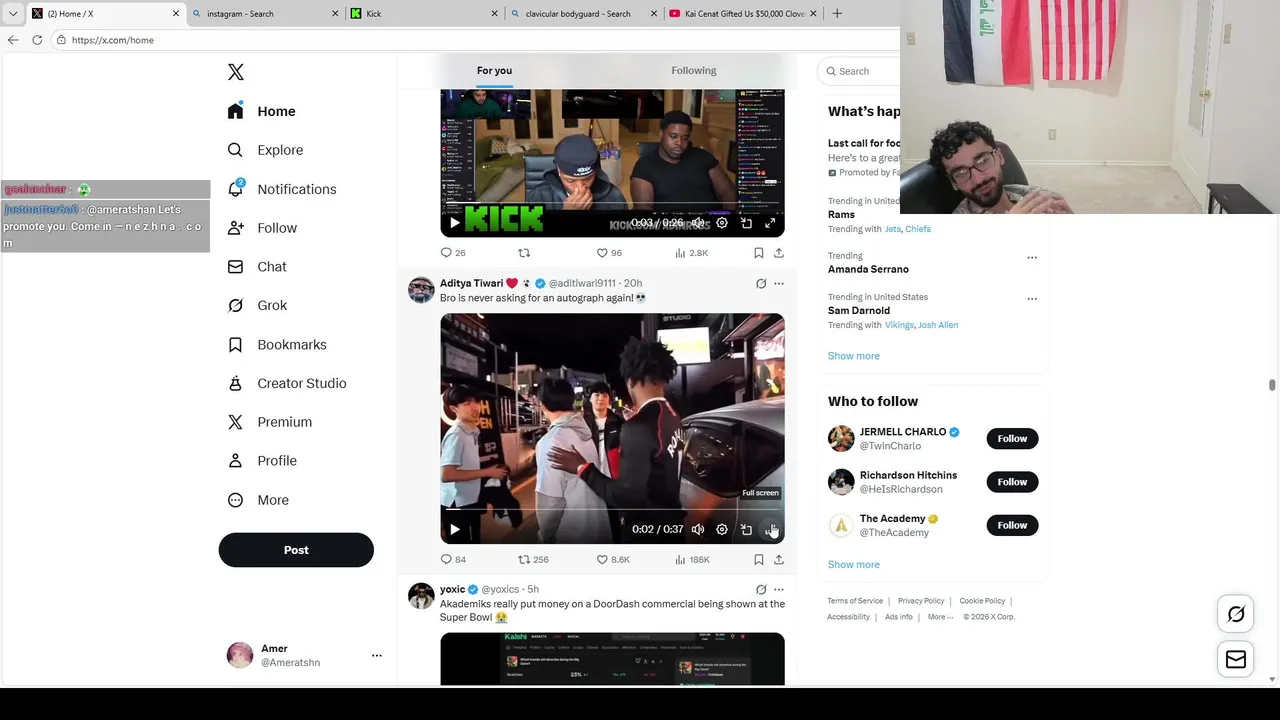Open Terms of Service link

pyautogui.click(x=855, y=601)
